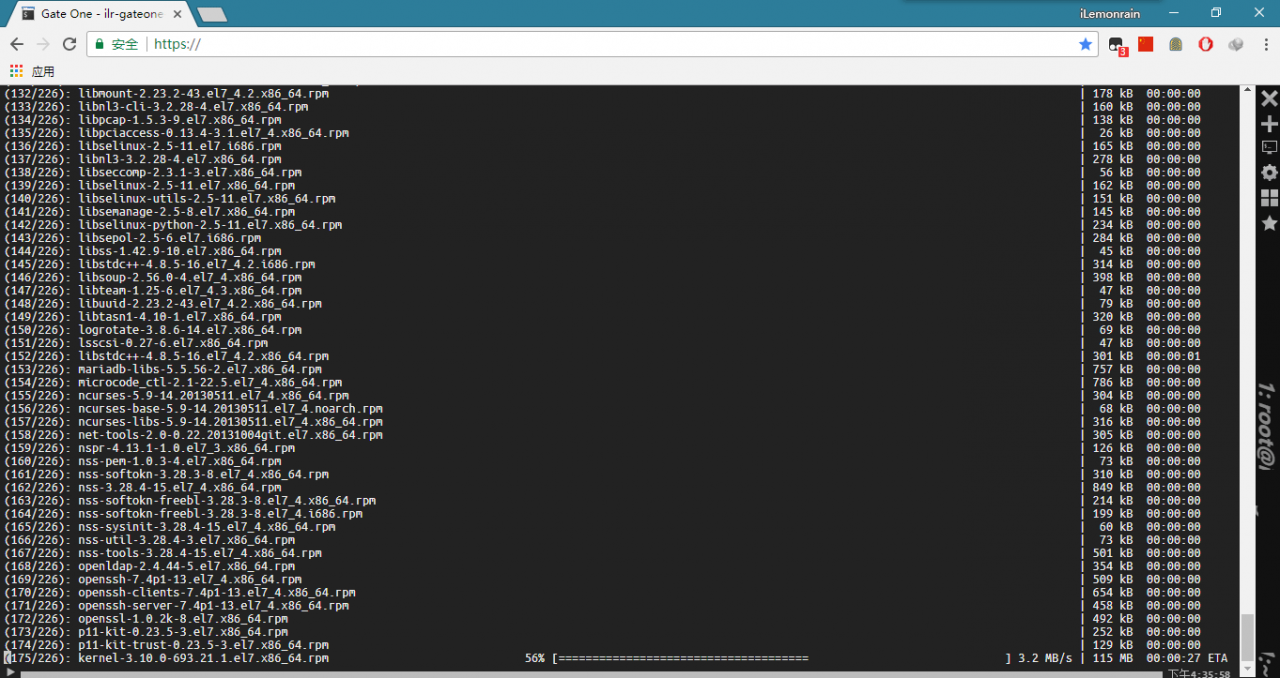The width and height of the screenshot is (1280, 678).
Task: Open Gate One bookmarks star
Action: (1269, 223)
